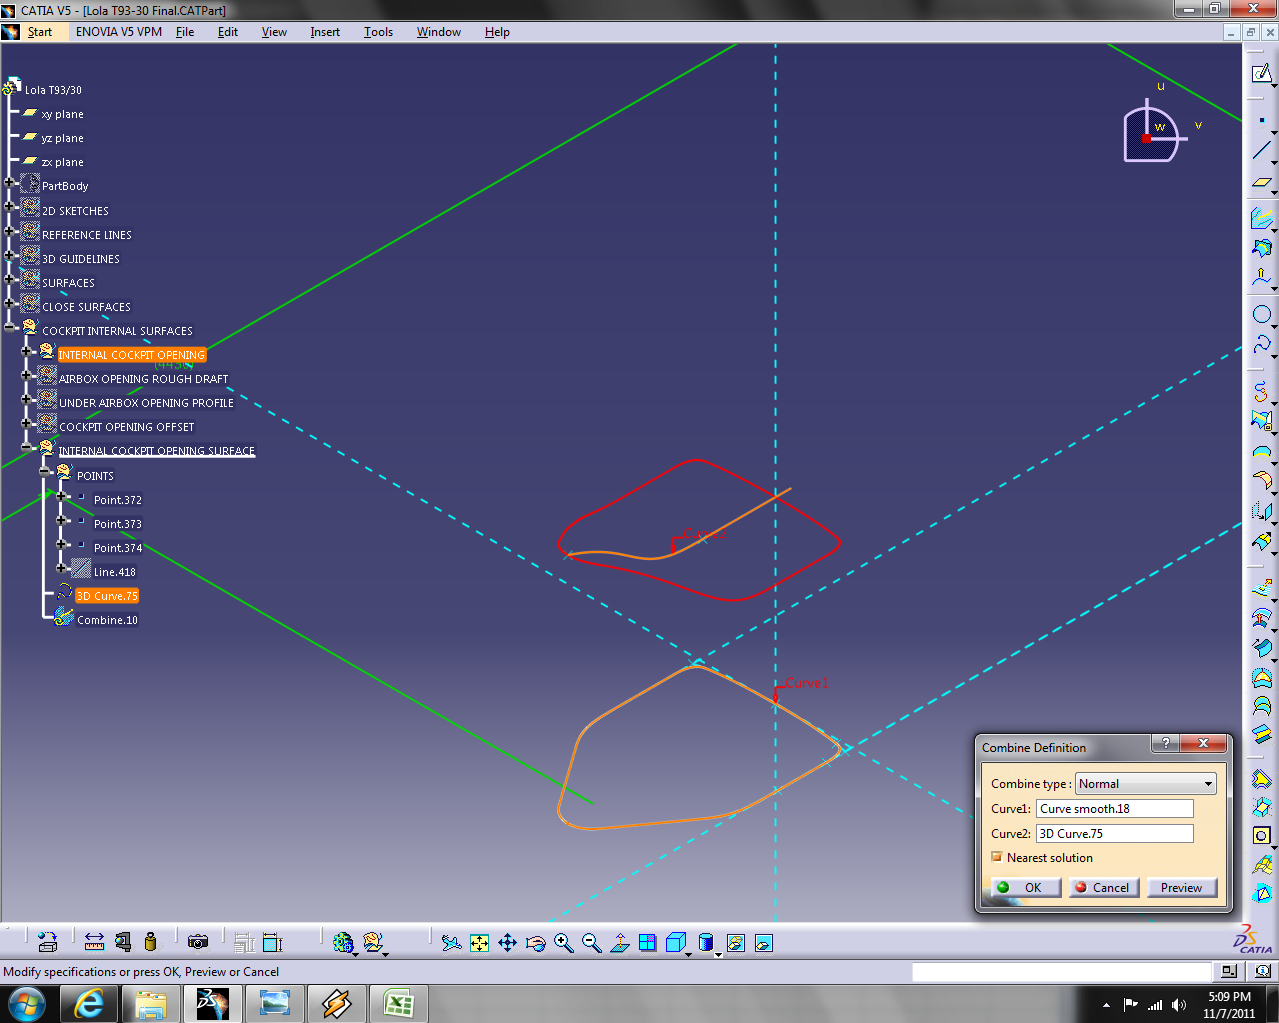Image resolution: width=1279 pixels, height=1023 pixels.
Task: Click the Zoom In magnifier icon
Action: [x=563, y=942]
